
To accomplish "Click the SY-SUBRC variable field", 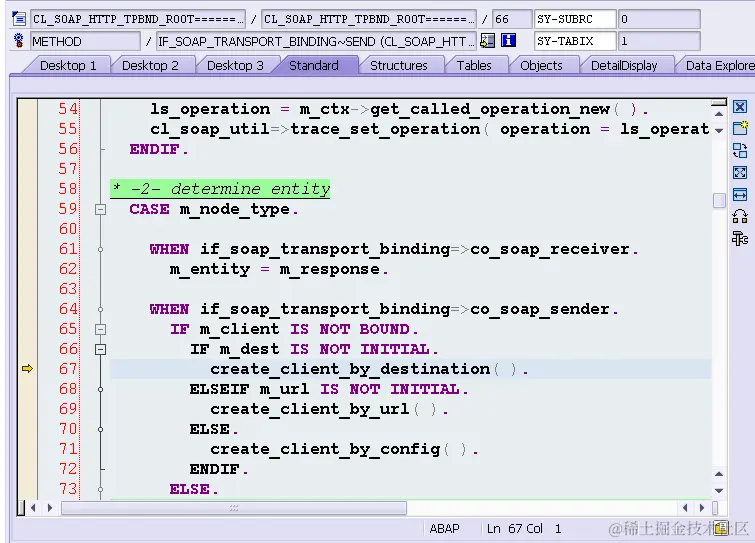I will [x=575, y=19].
